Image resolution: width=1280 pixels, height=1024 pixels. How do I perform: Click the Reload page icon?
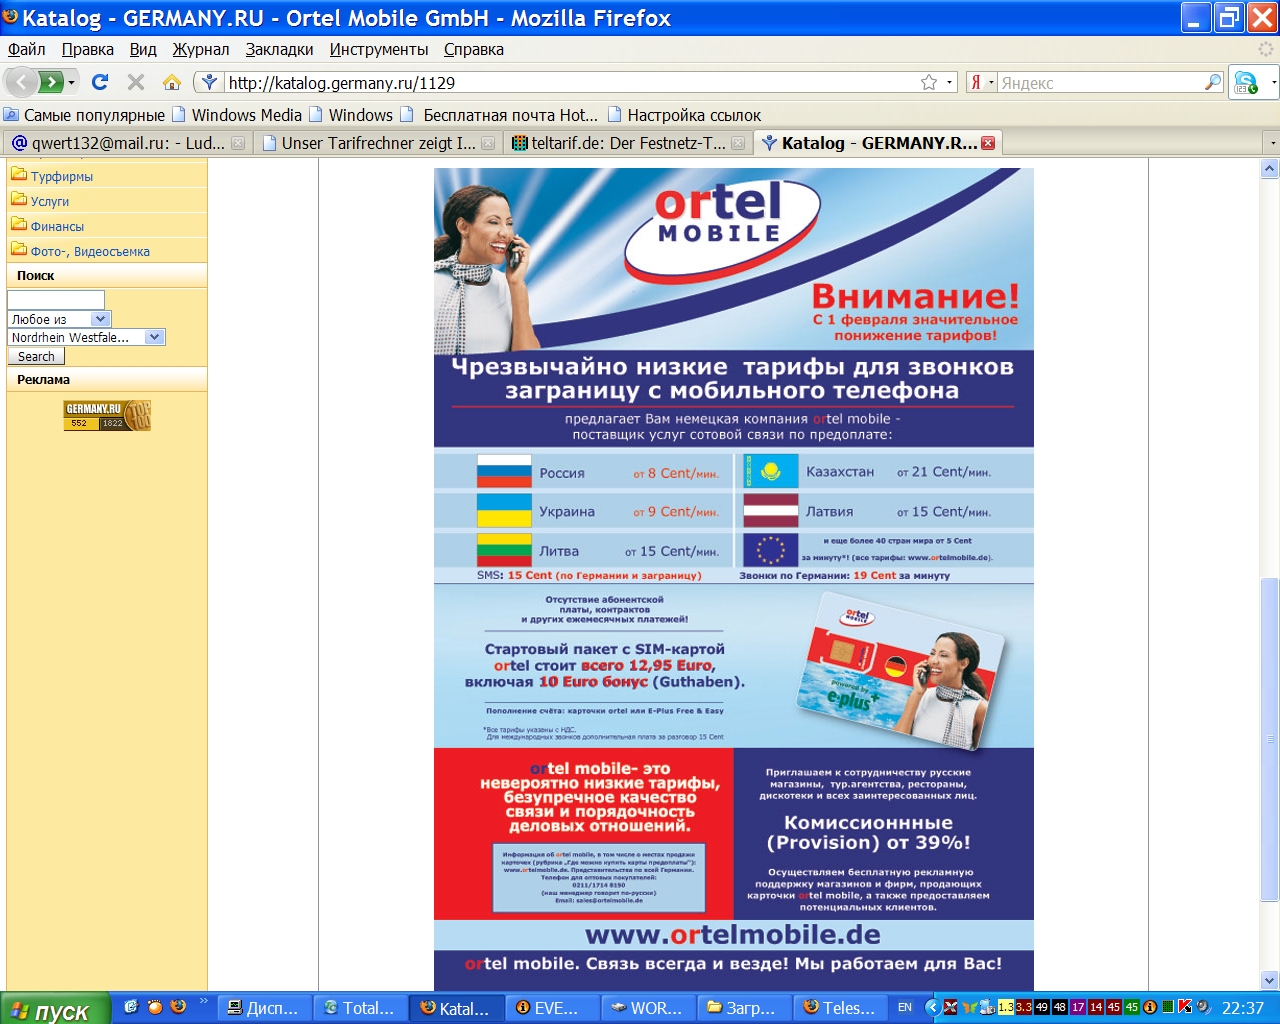tap(100, 82)
